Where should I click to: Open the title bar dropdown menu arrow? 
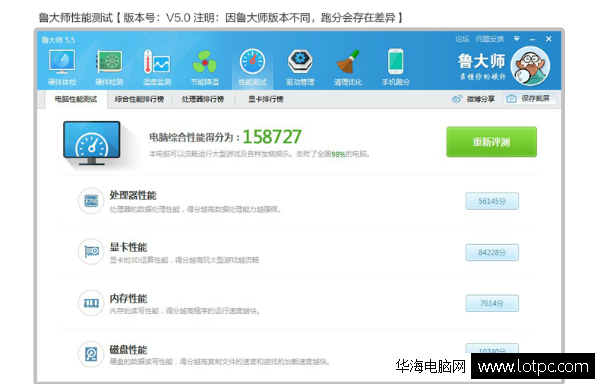pyautogui.click(x=517, y=39)
